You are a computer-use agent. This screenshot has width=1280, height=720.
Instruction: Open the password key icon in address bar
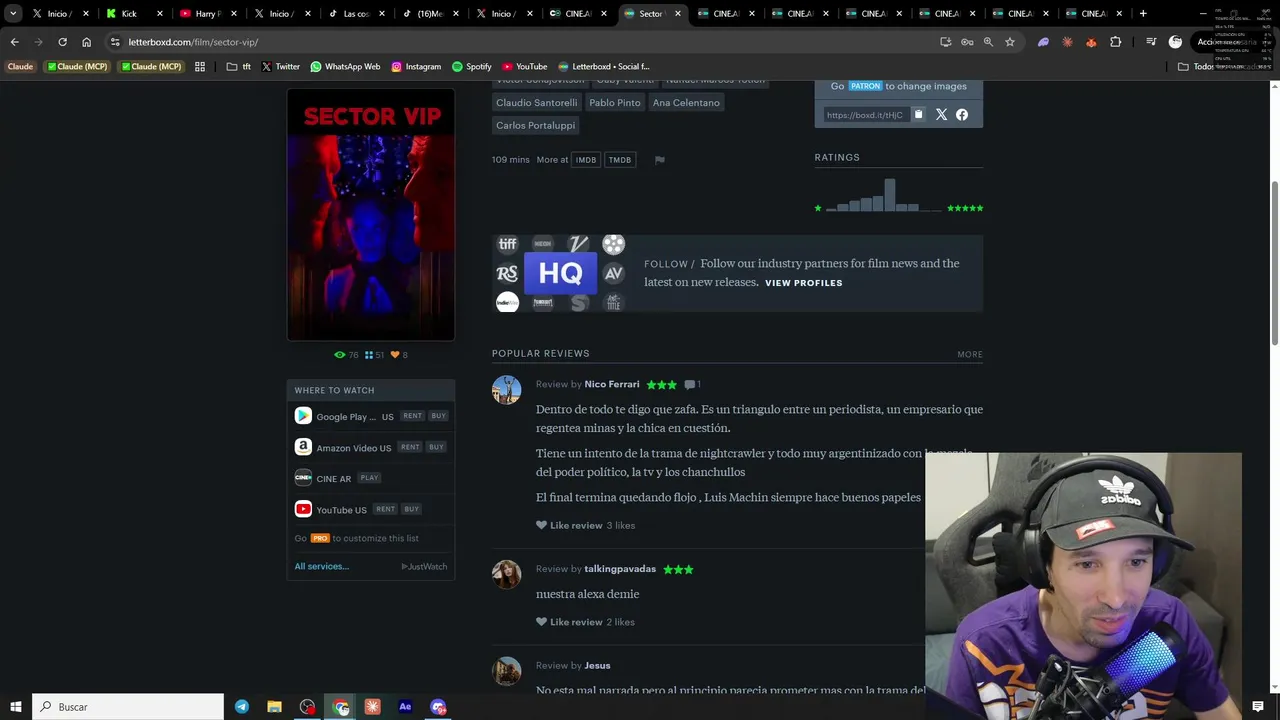pos(967,42)
